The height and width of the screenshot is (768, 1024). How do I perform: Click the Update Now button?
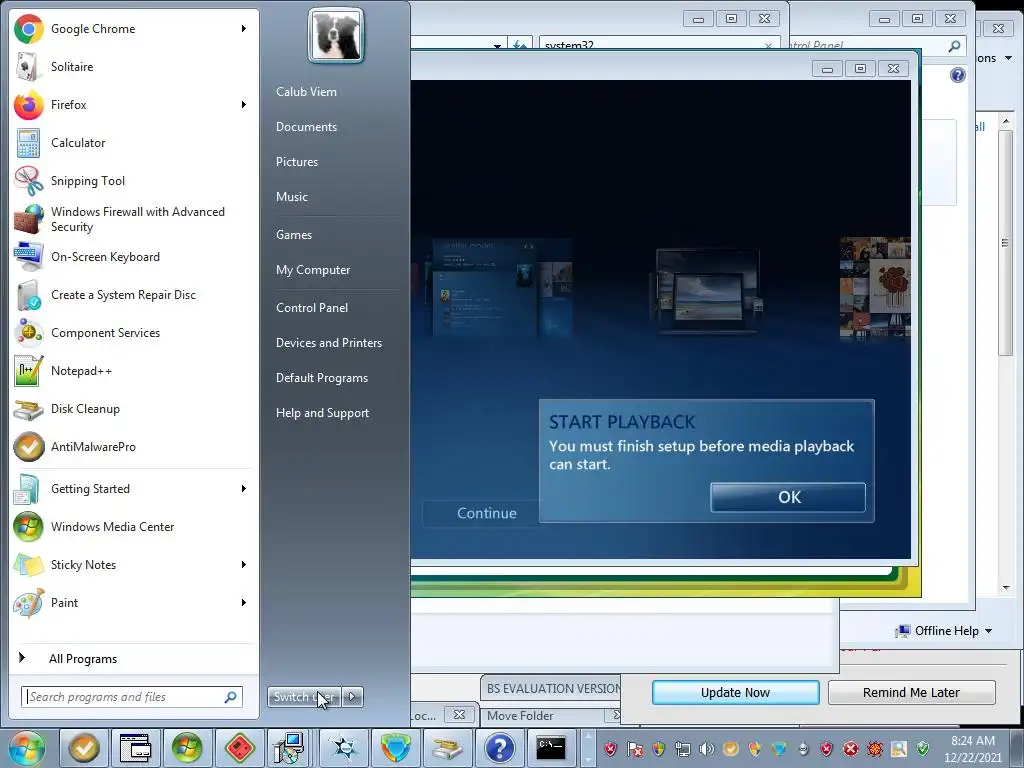[735, 692]
